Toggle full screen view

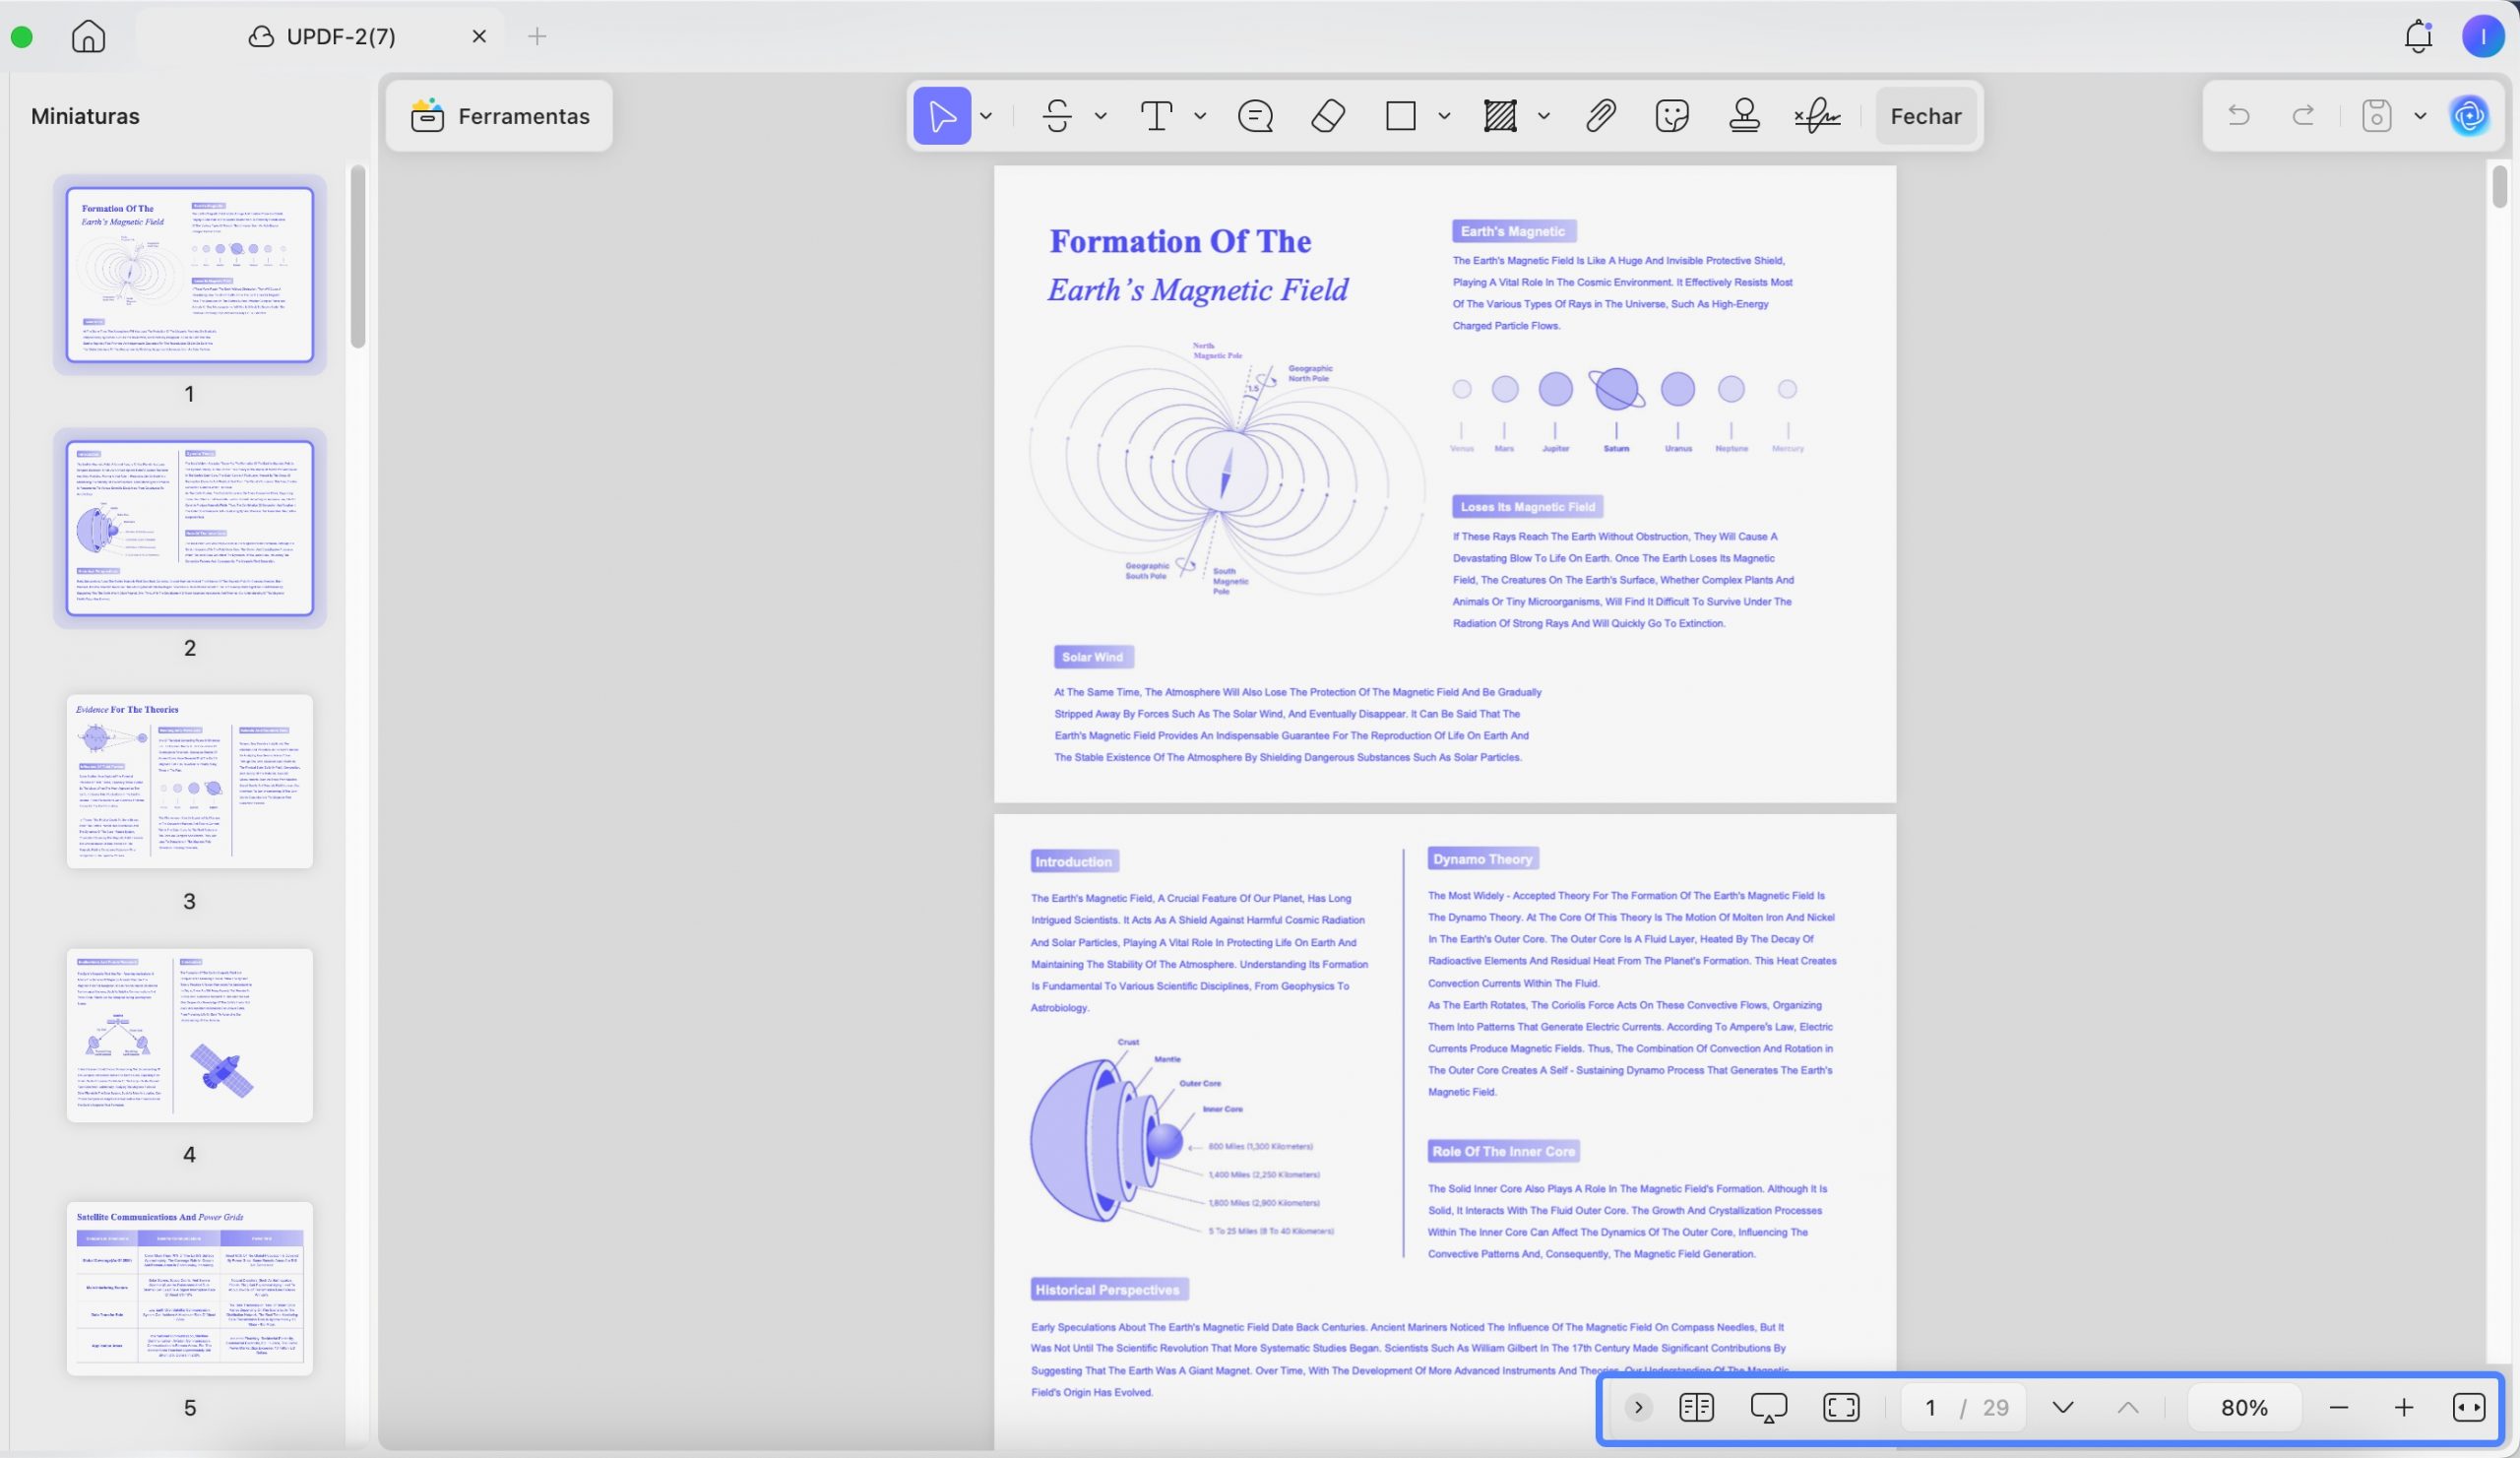[1841, 1407]
